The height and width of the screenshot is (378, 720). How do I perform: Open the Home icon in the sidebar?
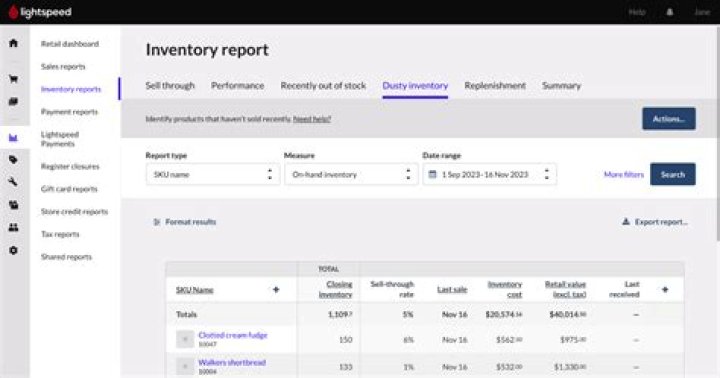[x=13, y=43]
